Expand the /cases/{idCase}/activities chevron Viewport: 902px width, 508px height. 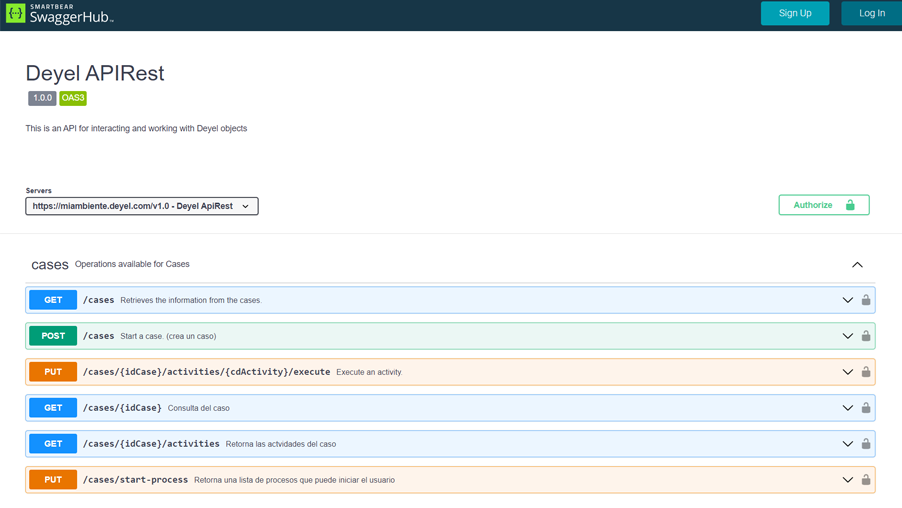click(847, 444)
